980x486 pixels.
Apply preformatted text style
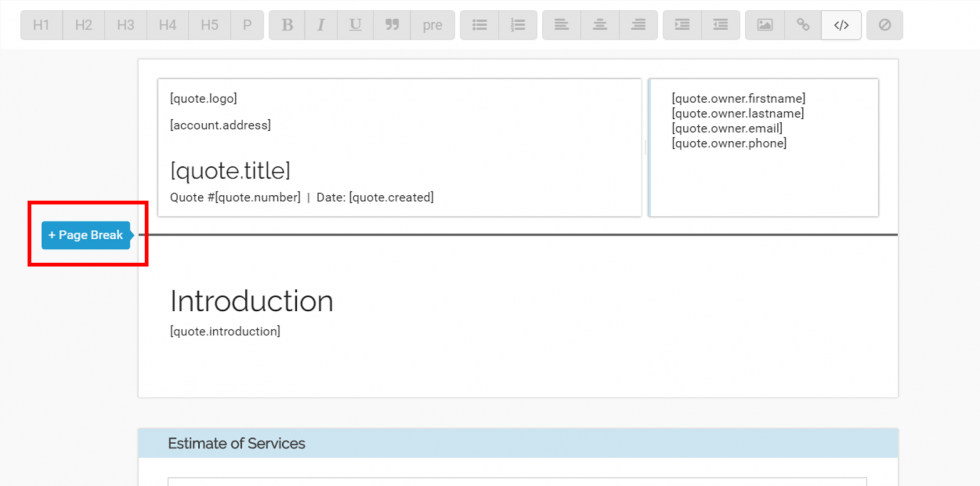[432, 25]
